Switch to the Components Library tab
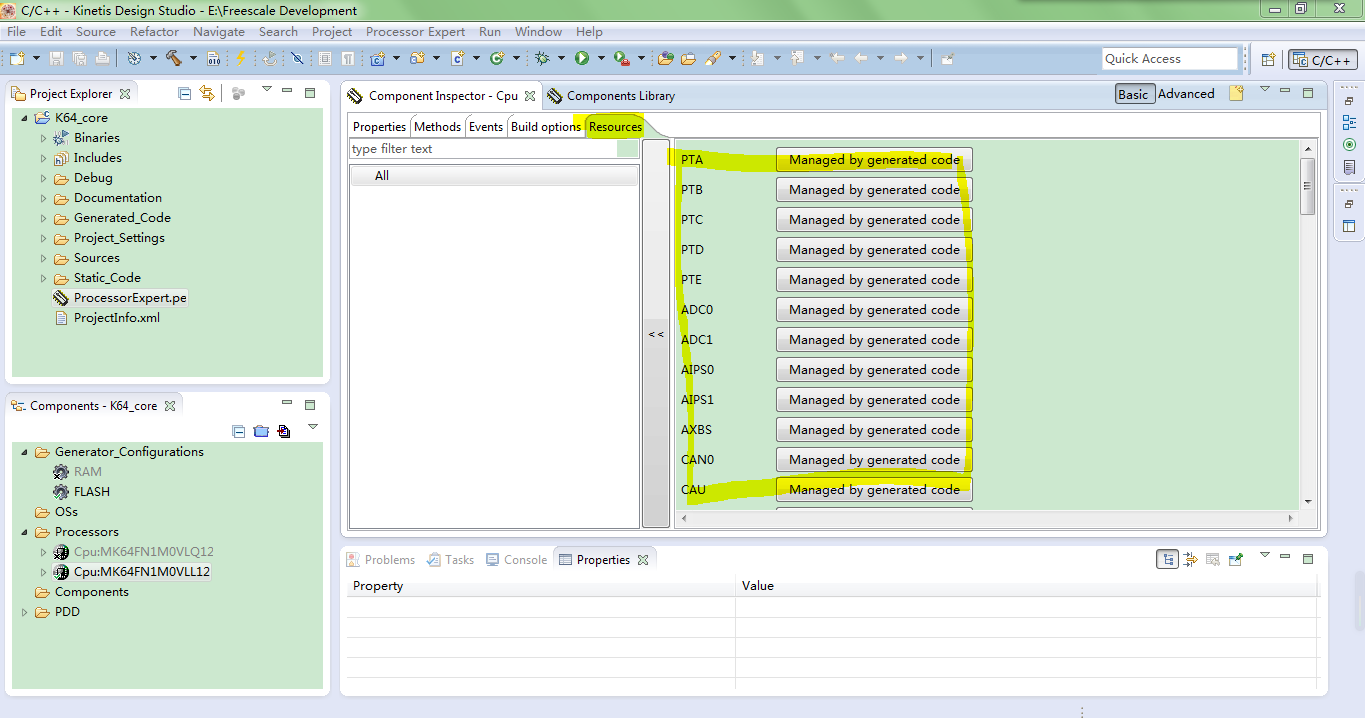Screen dimensions: 1365x718 pyautogui.click(x=611, y=96)
